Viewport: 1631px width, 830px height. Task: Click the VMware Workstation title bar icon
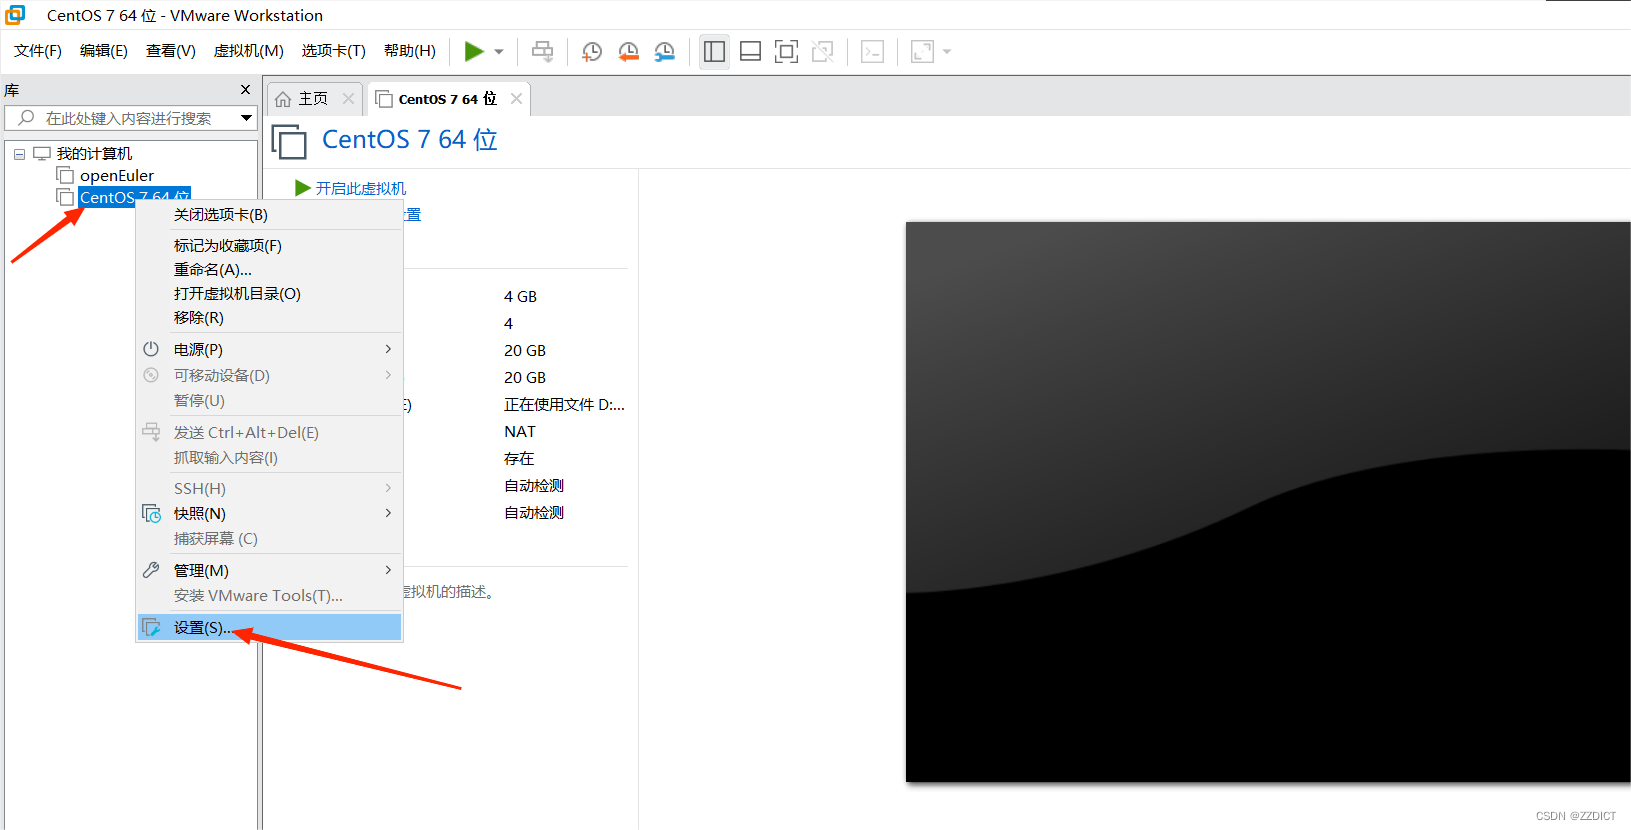click(x=15, y=15)
